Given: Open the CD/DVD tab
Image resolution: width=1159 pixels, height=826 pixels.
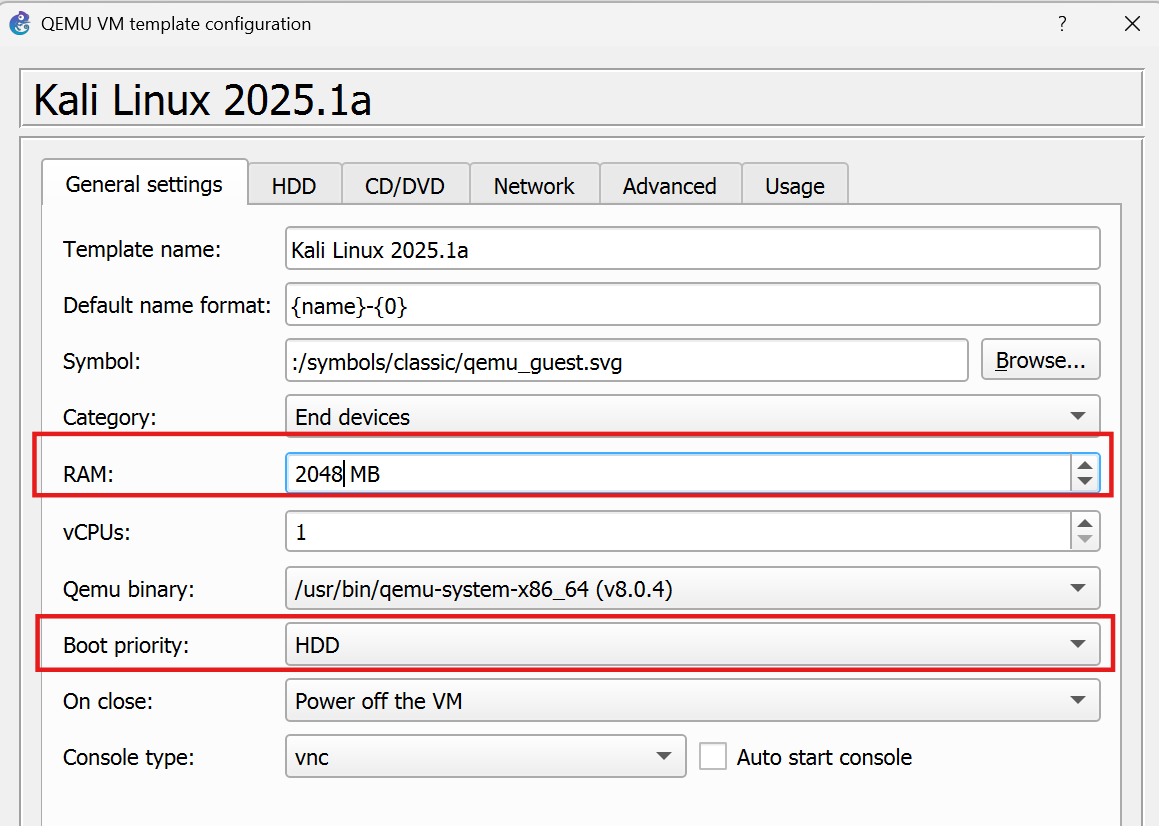Looking at the screenshot, I should tap(405, 185).
